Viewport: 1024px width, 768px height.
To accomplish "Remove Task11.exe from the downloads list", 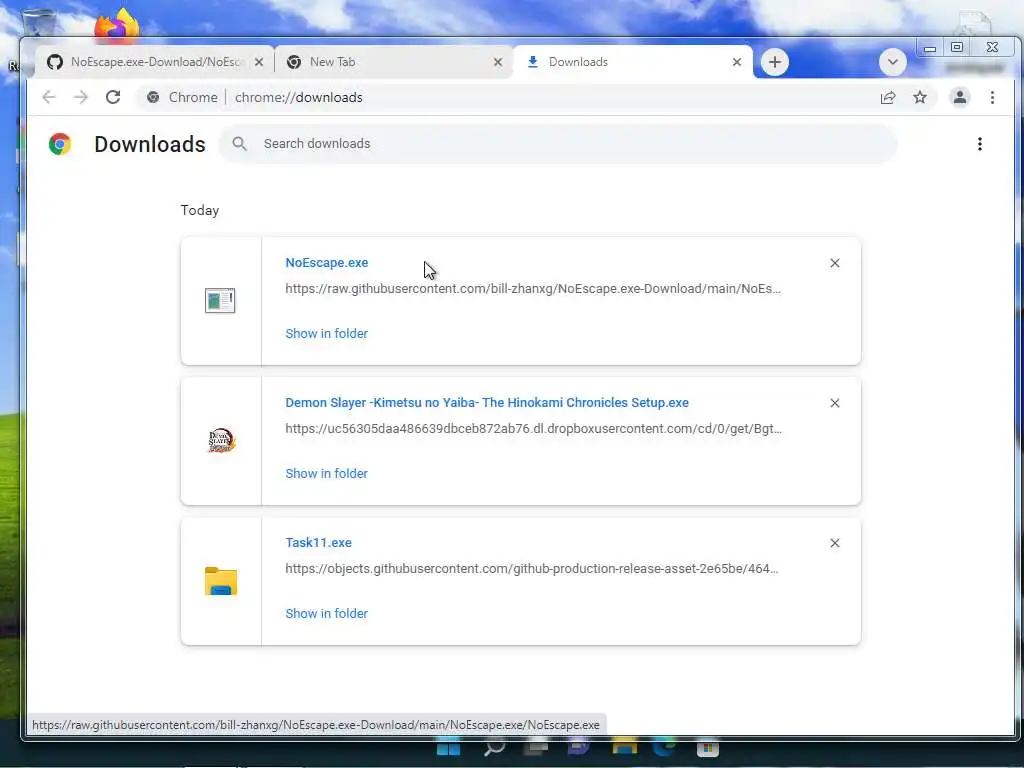I will pyautogui.click(x=834, y=543).
